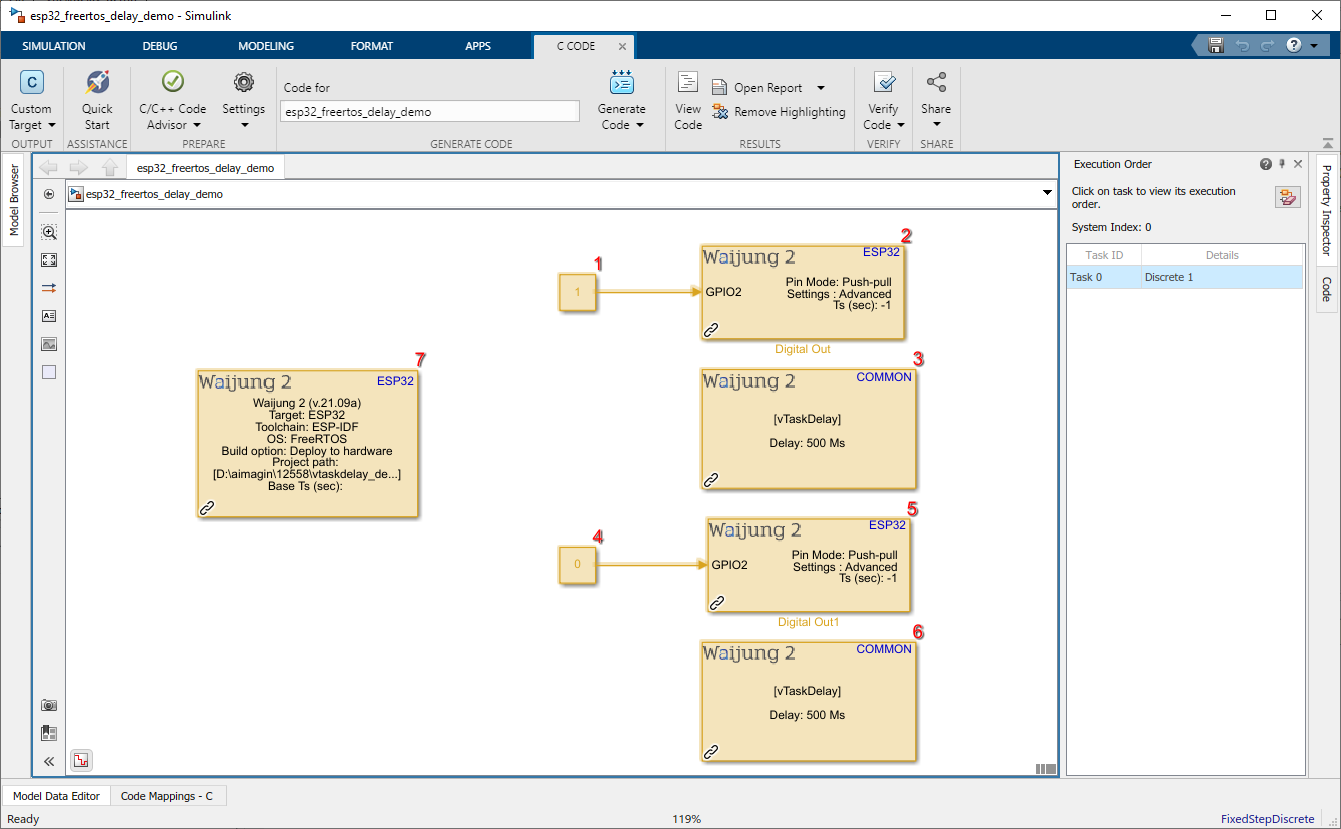Navigate forward in the model canvas
The image size is (1341, 829).
[80, 168]
